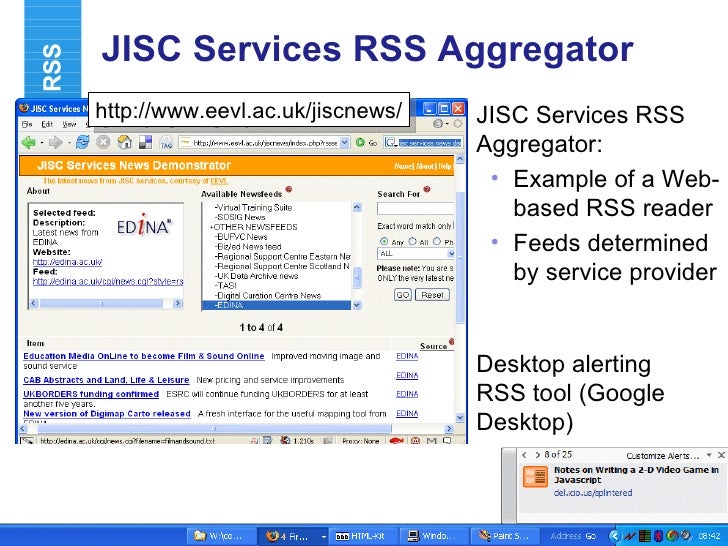Open Forward button history dropdown arrow
The height and width of the screenshot is (546, 728).
click(69, 143)
